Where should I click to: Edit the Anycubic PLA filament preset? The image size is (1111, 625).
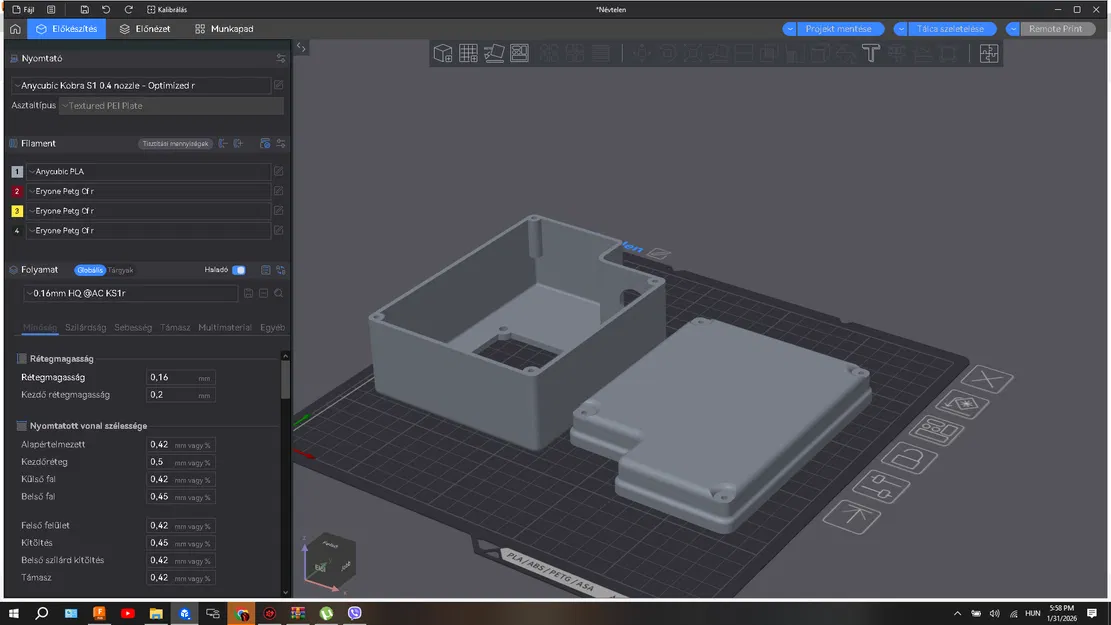[279, 171]
